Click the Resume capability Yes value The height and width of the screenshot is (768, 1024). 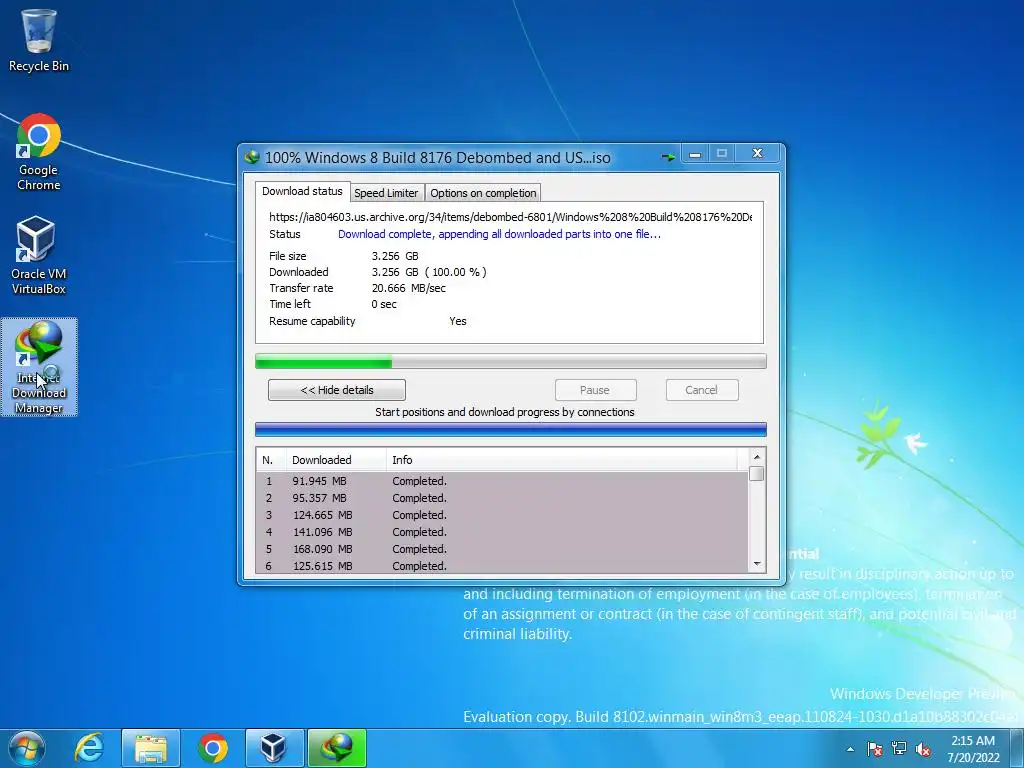click(458, 321)
